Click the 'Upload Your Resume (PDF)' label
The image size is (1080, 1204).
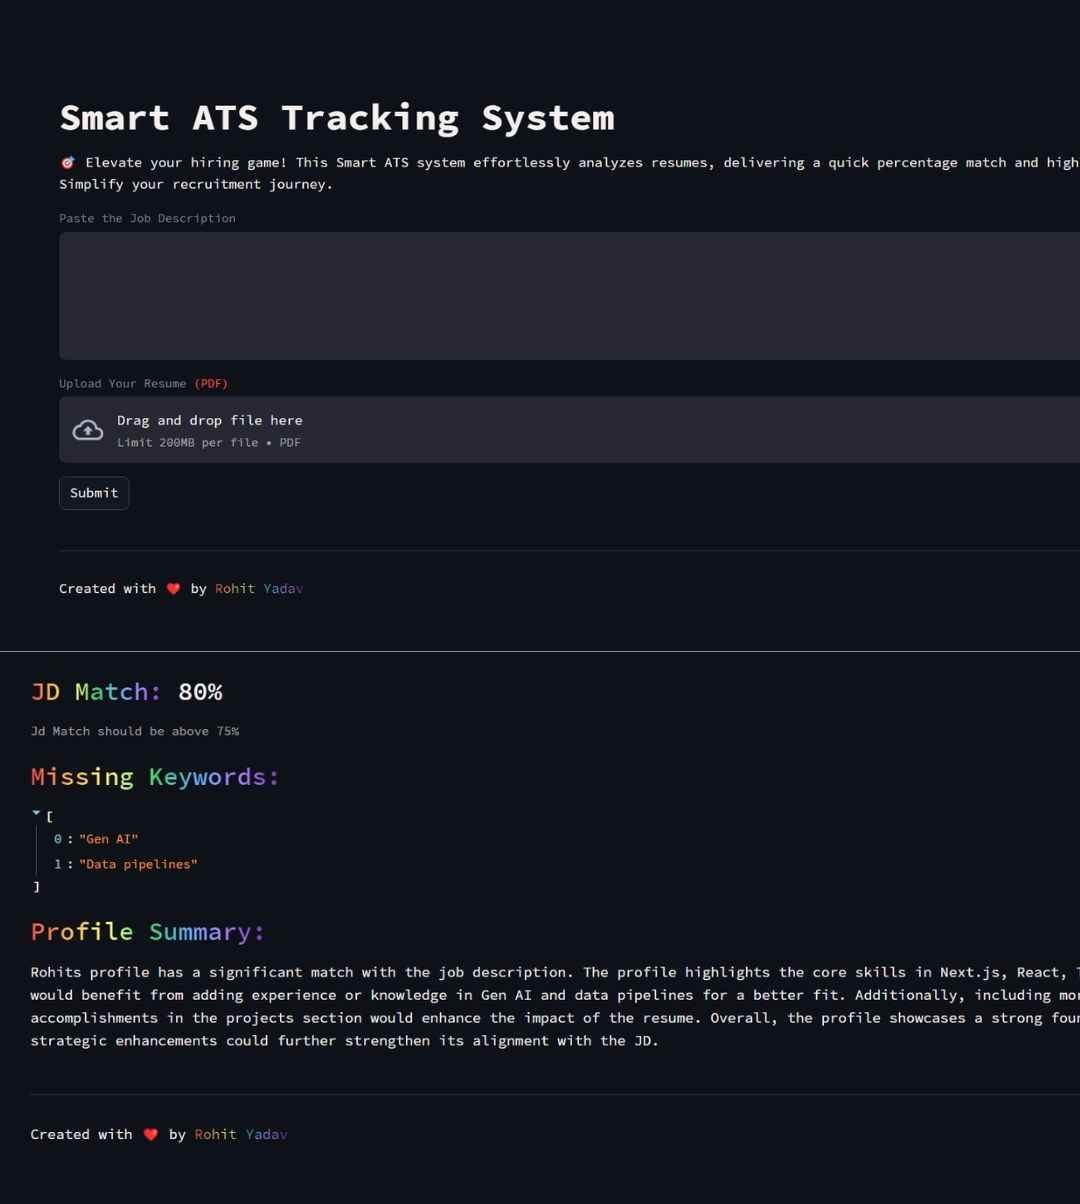143,384
